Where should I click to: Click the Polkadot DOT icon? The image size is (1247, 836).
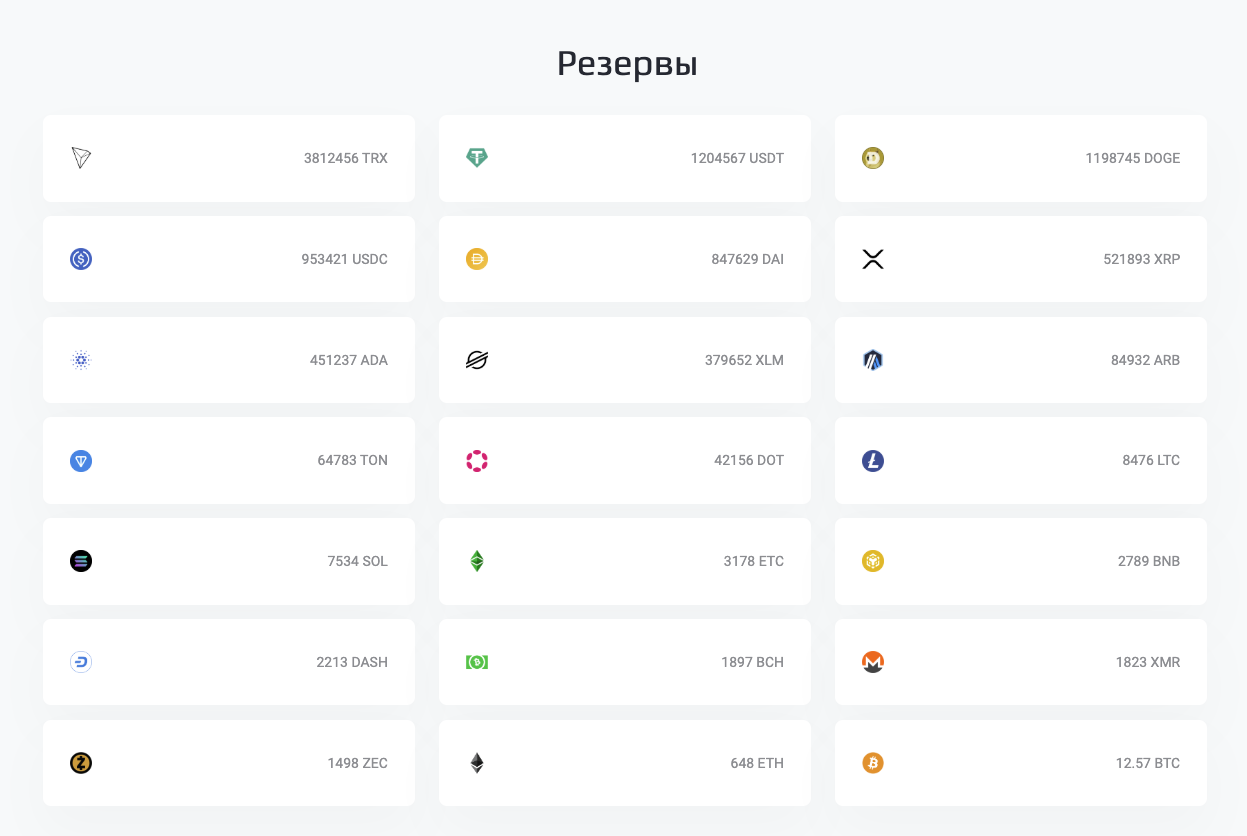pos(477,461)
